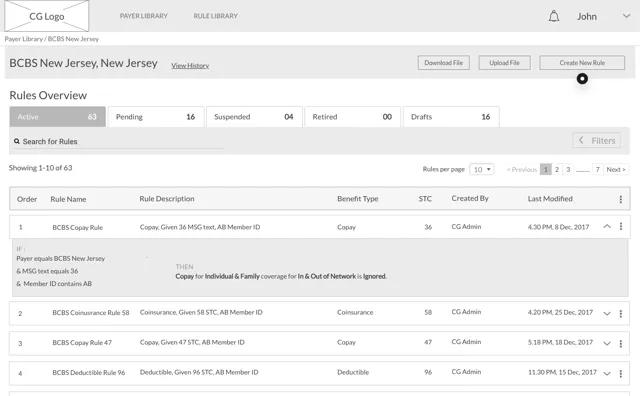Click the Download File button

tap(444, 63)
